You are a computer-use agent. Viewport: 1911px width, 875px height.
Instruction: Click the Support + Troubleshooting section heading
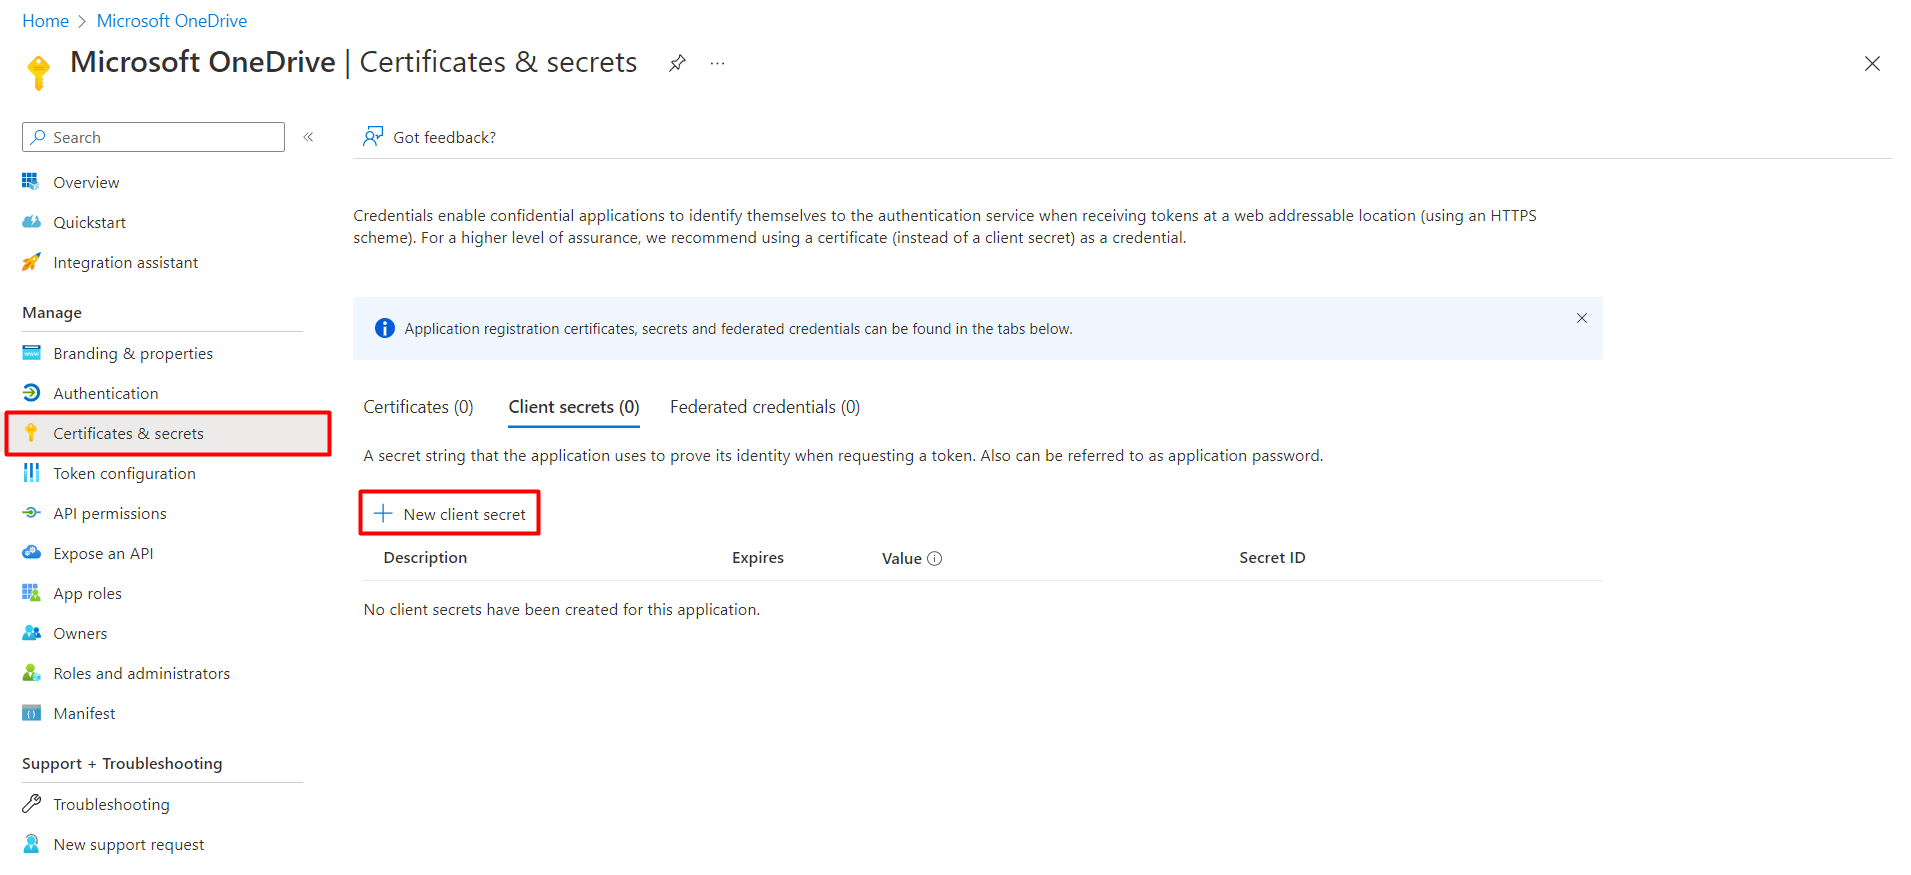point(122,764)
